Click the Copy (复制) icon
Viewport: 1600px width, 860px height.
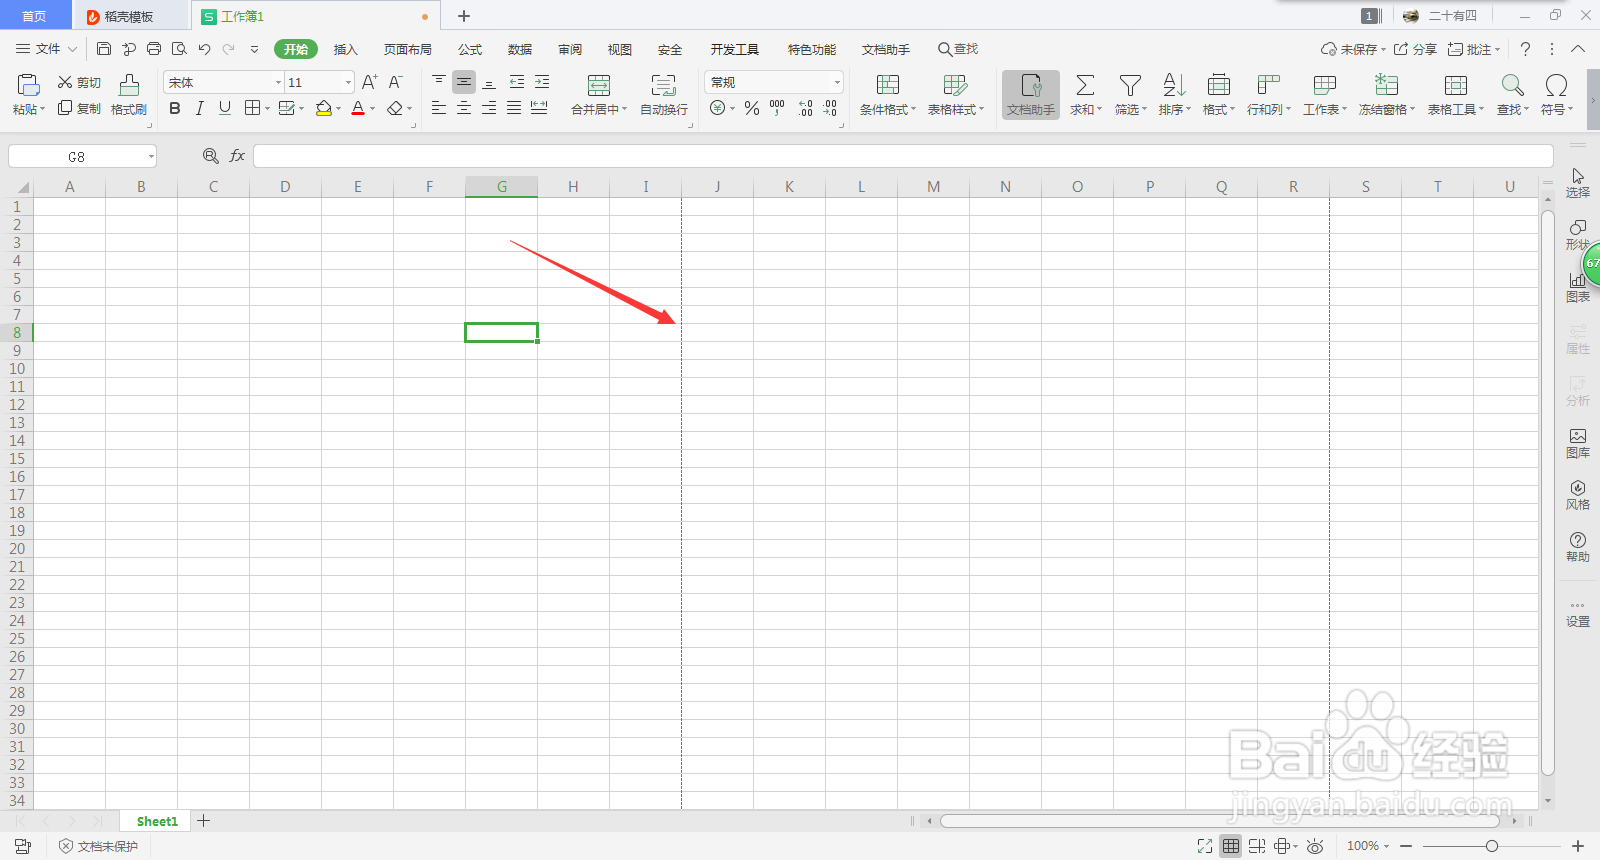[65, 108]
